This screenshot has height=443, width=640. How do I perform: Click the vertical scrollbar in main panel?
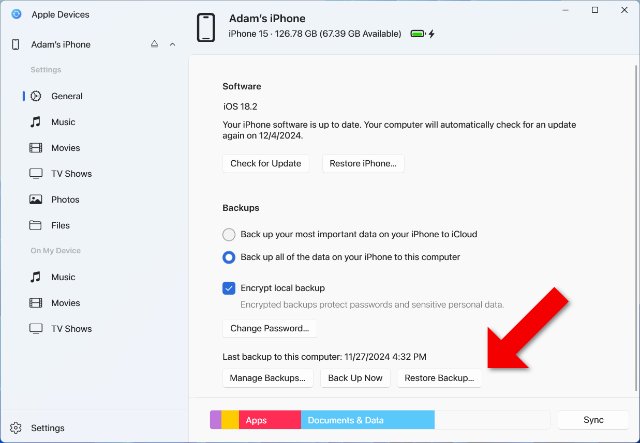point(636,227)
